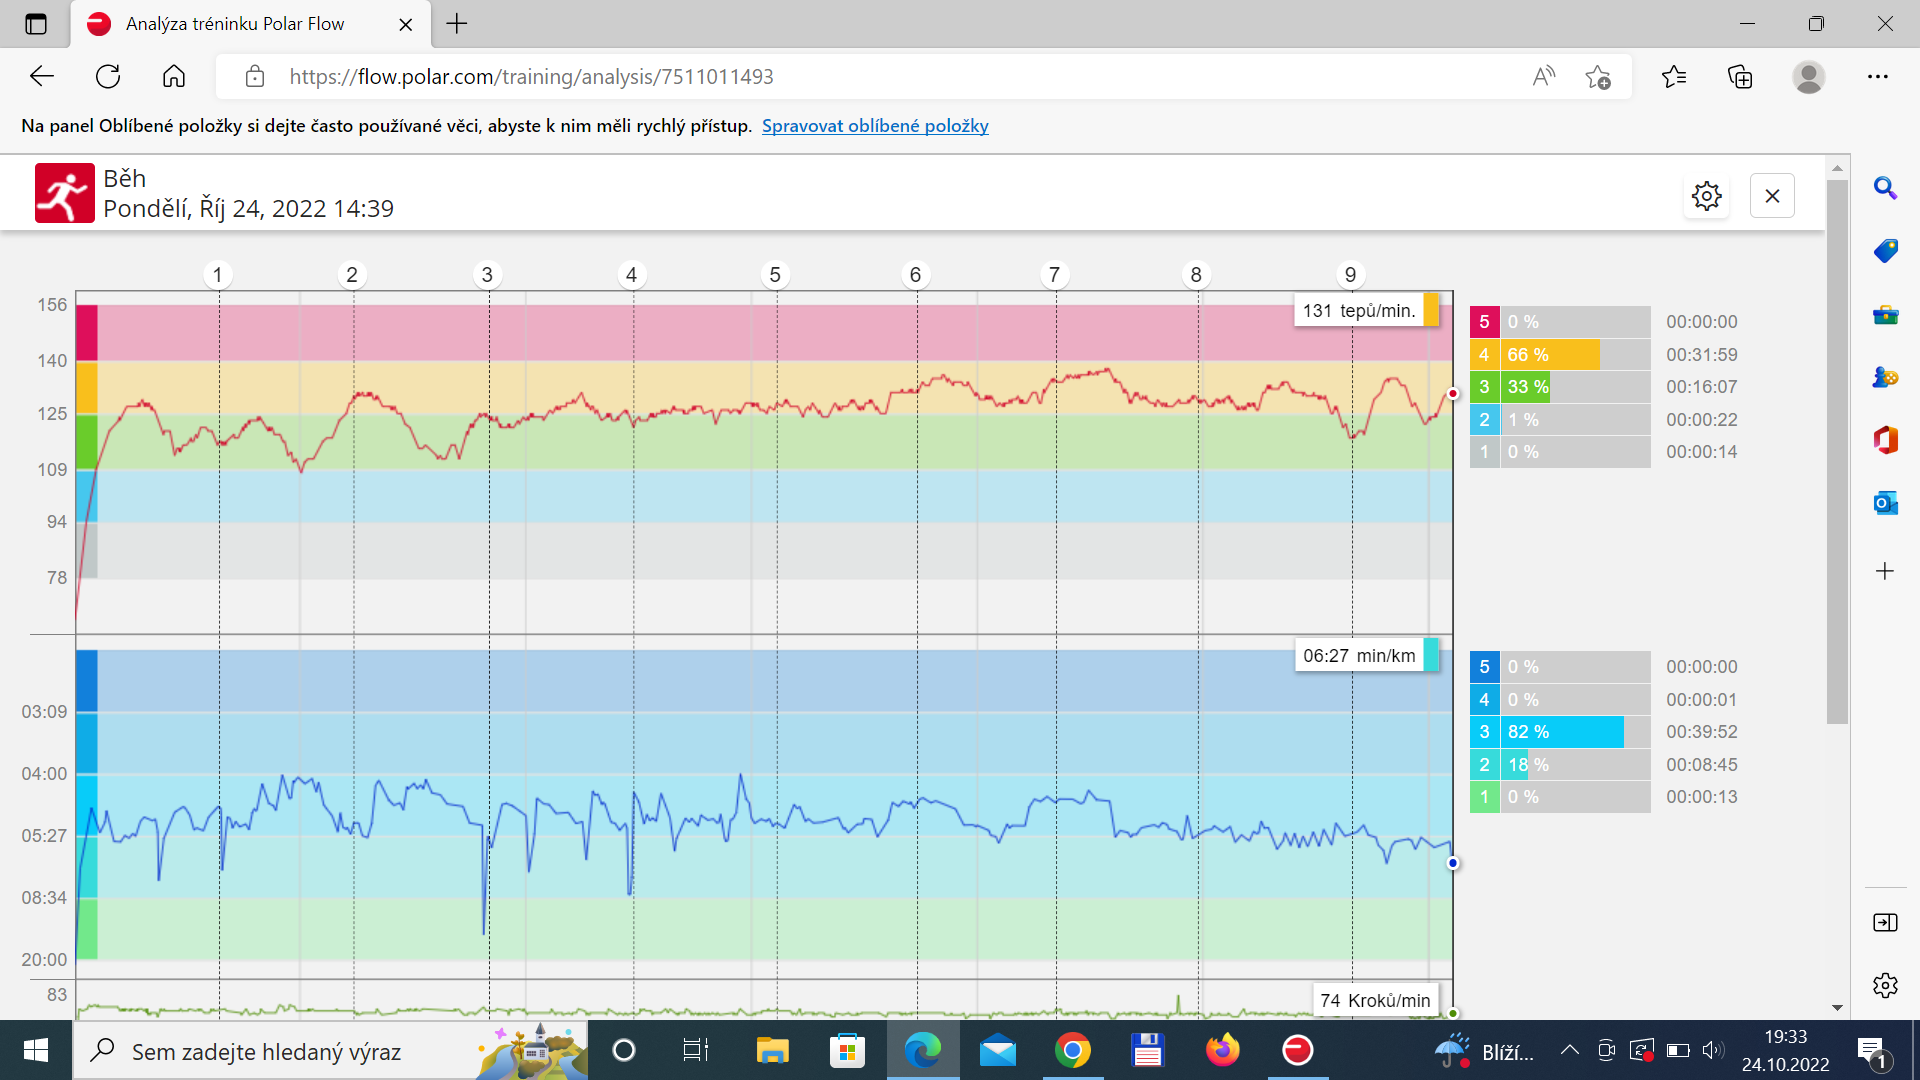This screenshot has height=1080, width=1920.
Task: Refresh the Polar Flow page
Action: 108,77
